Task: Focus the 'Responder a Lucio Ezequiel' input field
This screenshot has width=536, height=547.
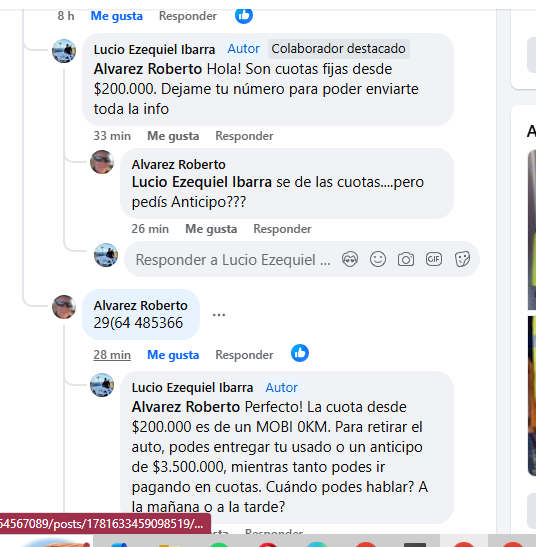Action: [x=233, y=260]
